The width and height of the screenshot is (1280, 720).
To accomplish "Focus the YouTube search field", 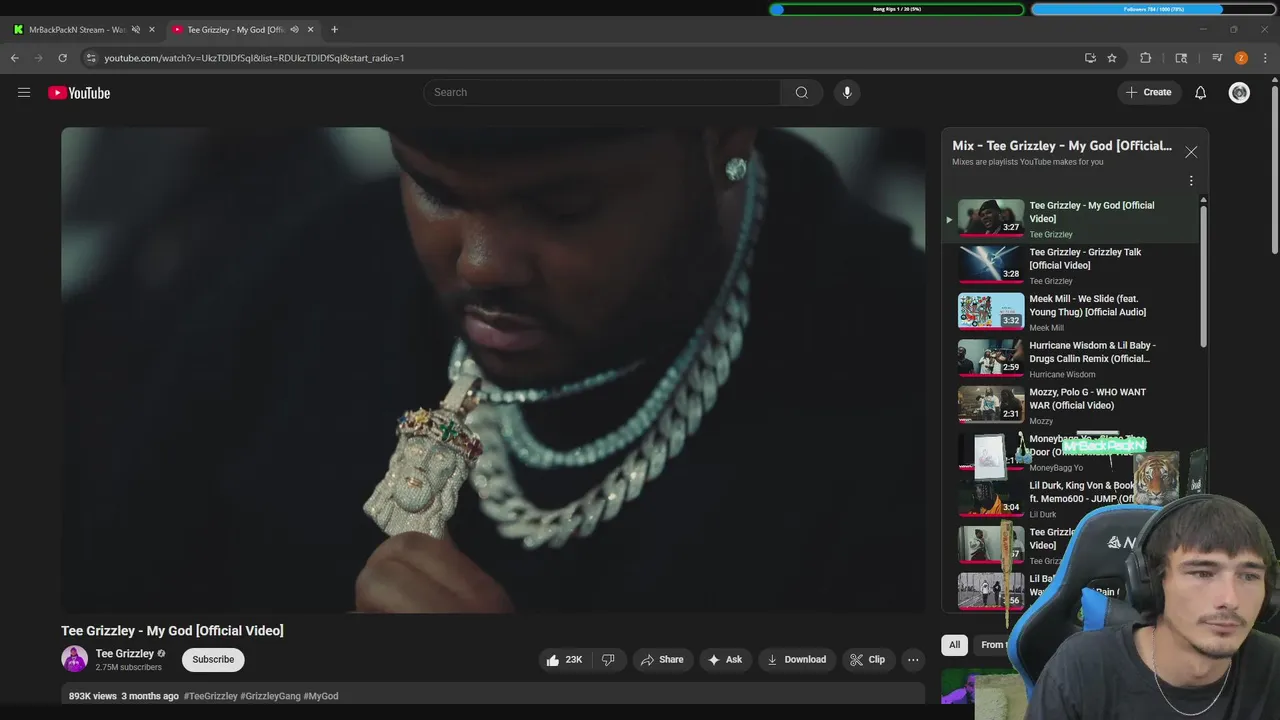I will pos(602,92).
